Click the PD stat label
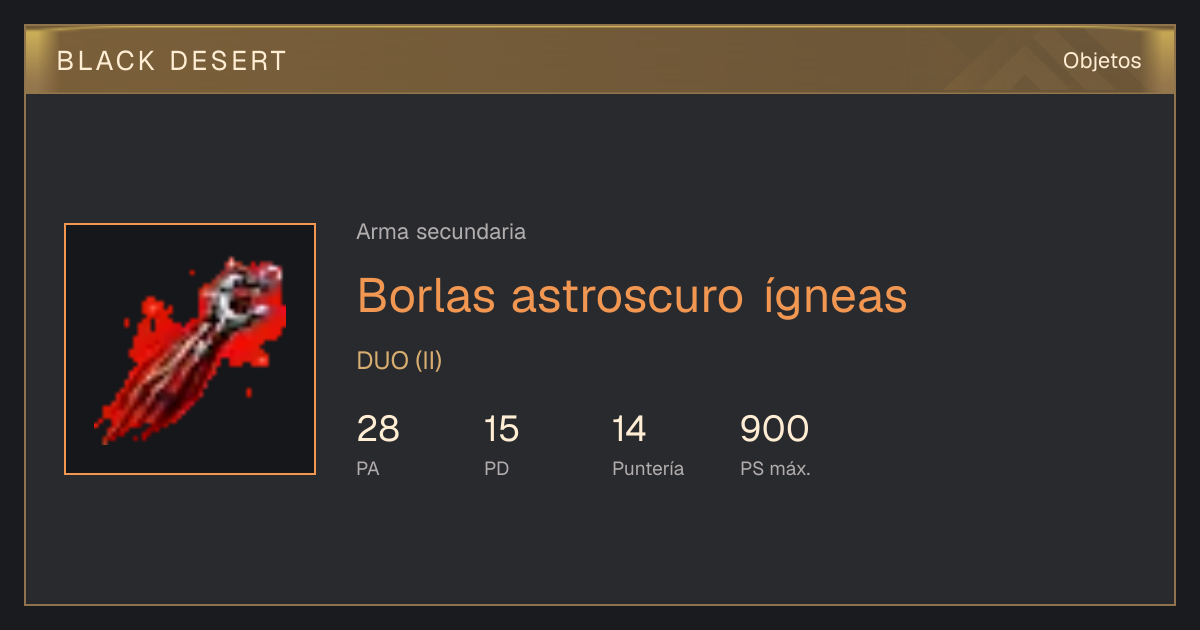The height and width of the screenshot is (630, 1200). click(x=497, y=468)
